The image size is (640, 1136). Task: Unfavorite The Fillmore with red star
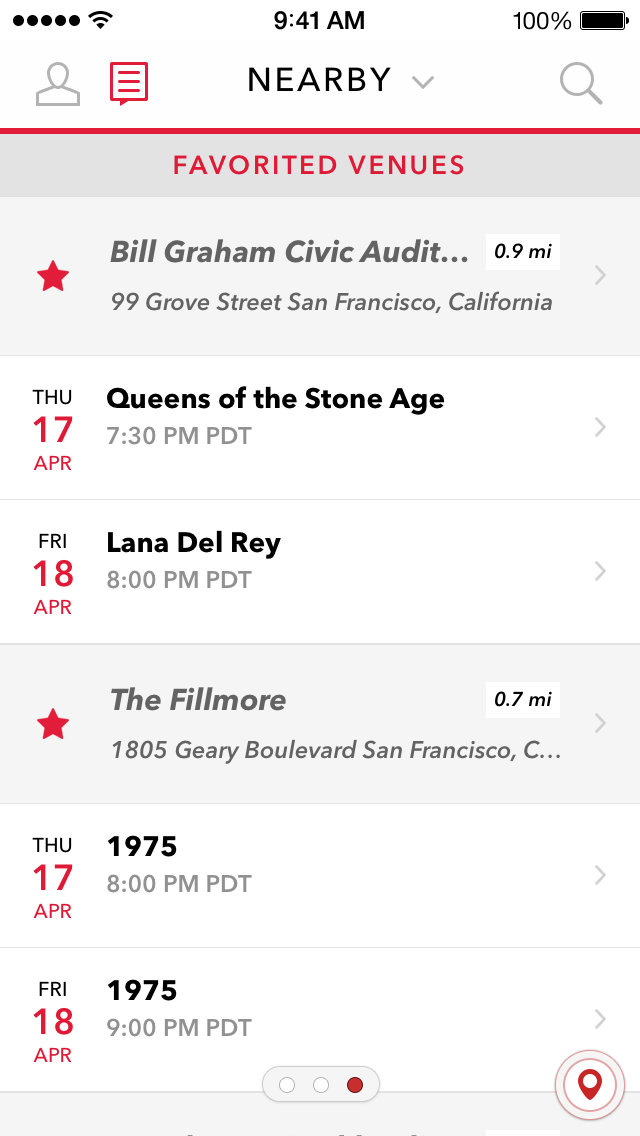tap(53, 724)
